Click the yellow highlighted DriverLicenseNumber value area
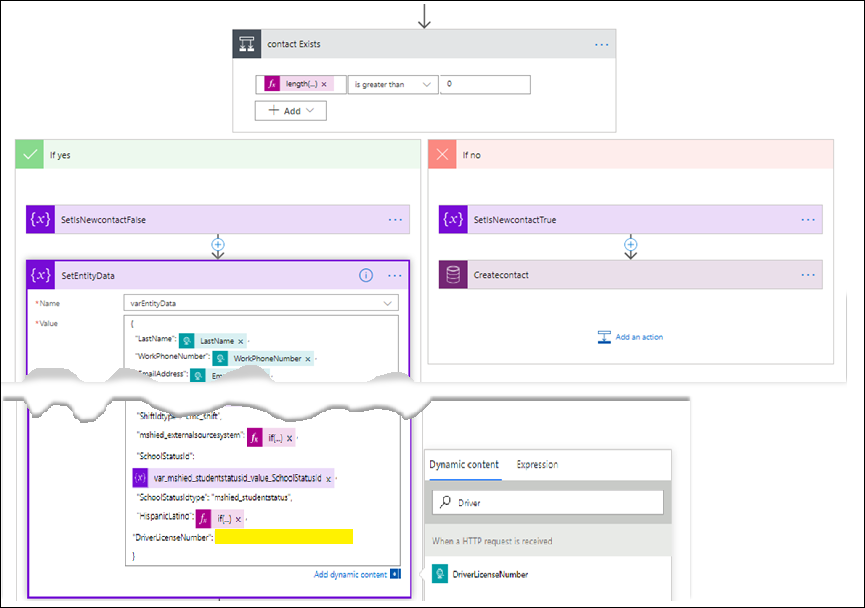865x608 pixels. click(284, 537)
